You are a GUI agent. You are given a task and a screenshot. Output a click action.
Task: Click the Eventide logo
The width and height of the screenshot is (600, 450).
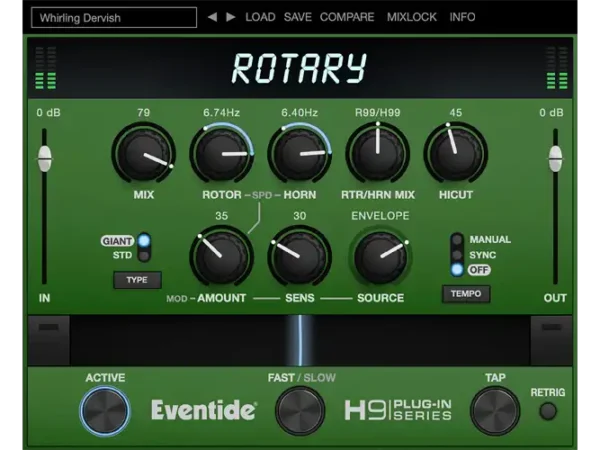204,410
